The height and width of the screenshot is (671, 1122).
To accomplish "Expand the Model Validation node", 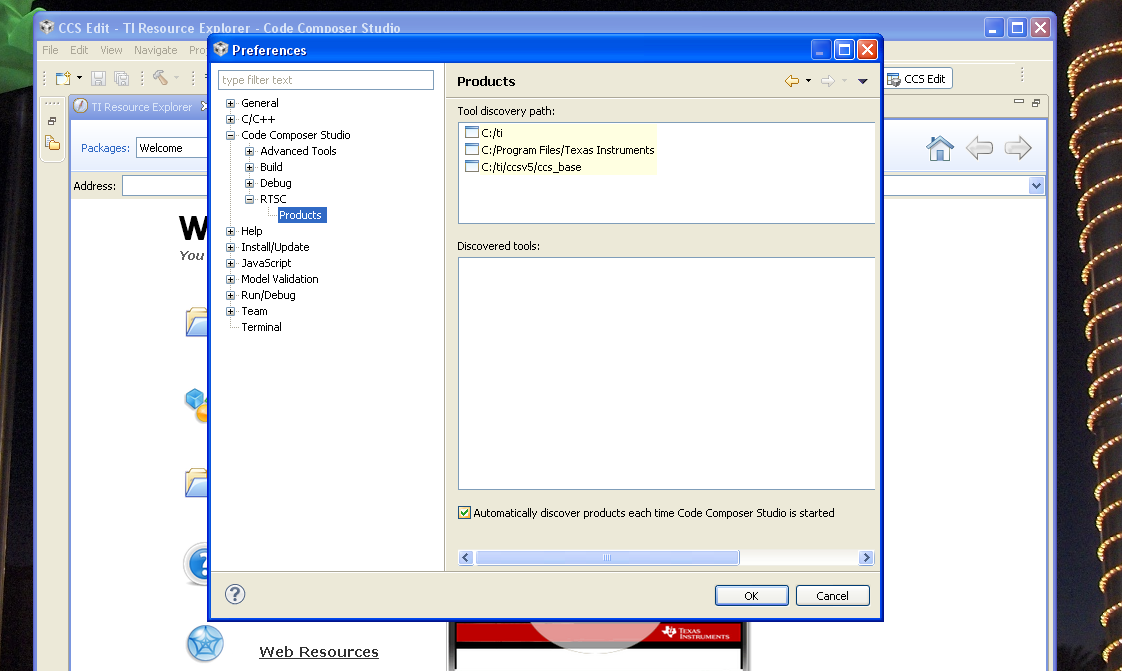I will [x=230, y=279].
